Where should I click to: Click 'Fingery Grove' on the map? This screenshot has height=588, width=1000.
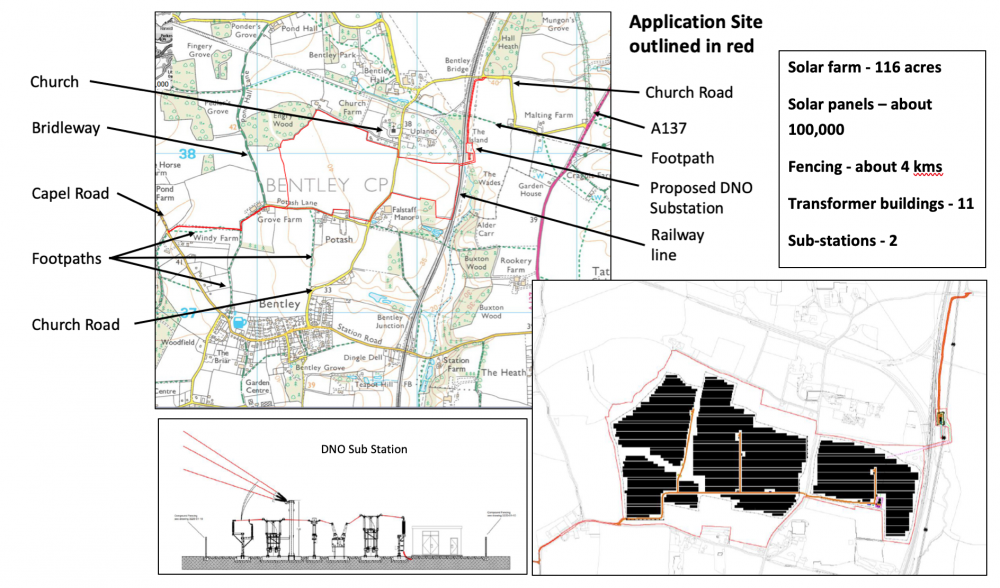(200, 50)
